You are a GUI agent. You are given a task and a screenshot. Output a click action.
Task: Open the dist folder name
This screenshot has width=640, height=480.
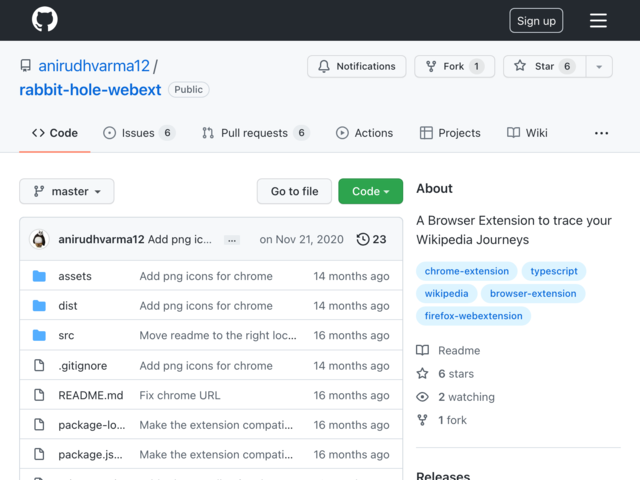coord(68,306)
